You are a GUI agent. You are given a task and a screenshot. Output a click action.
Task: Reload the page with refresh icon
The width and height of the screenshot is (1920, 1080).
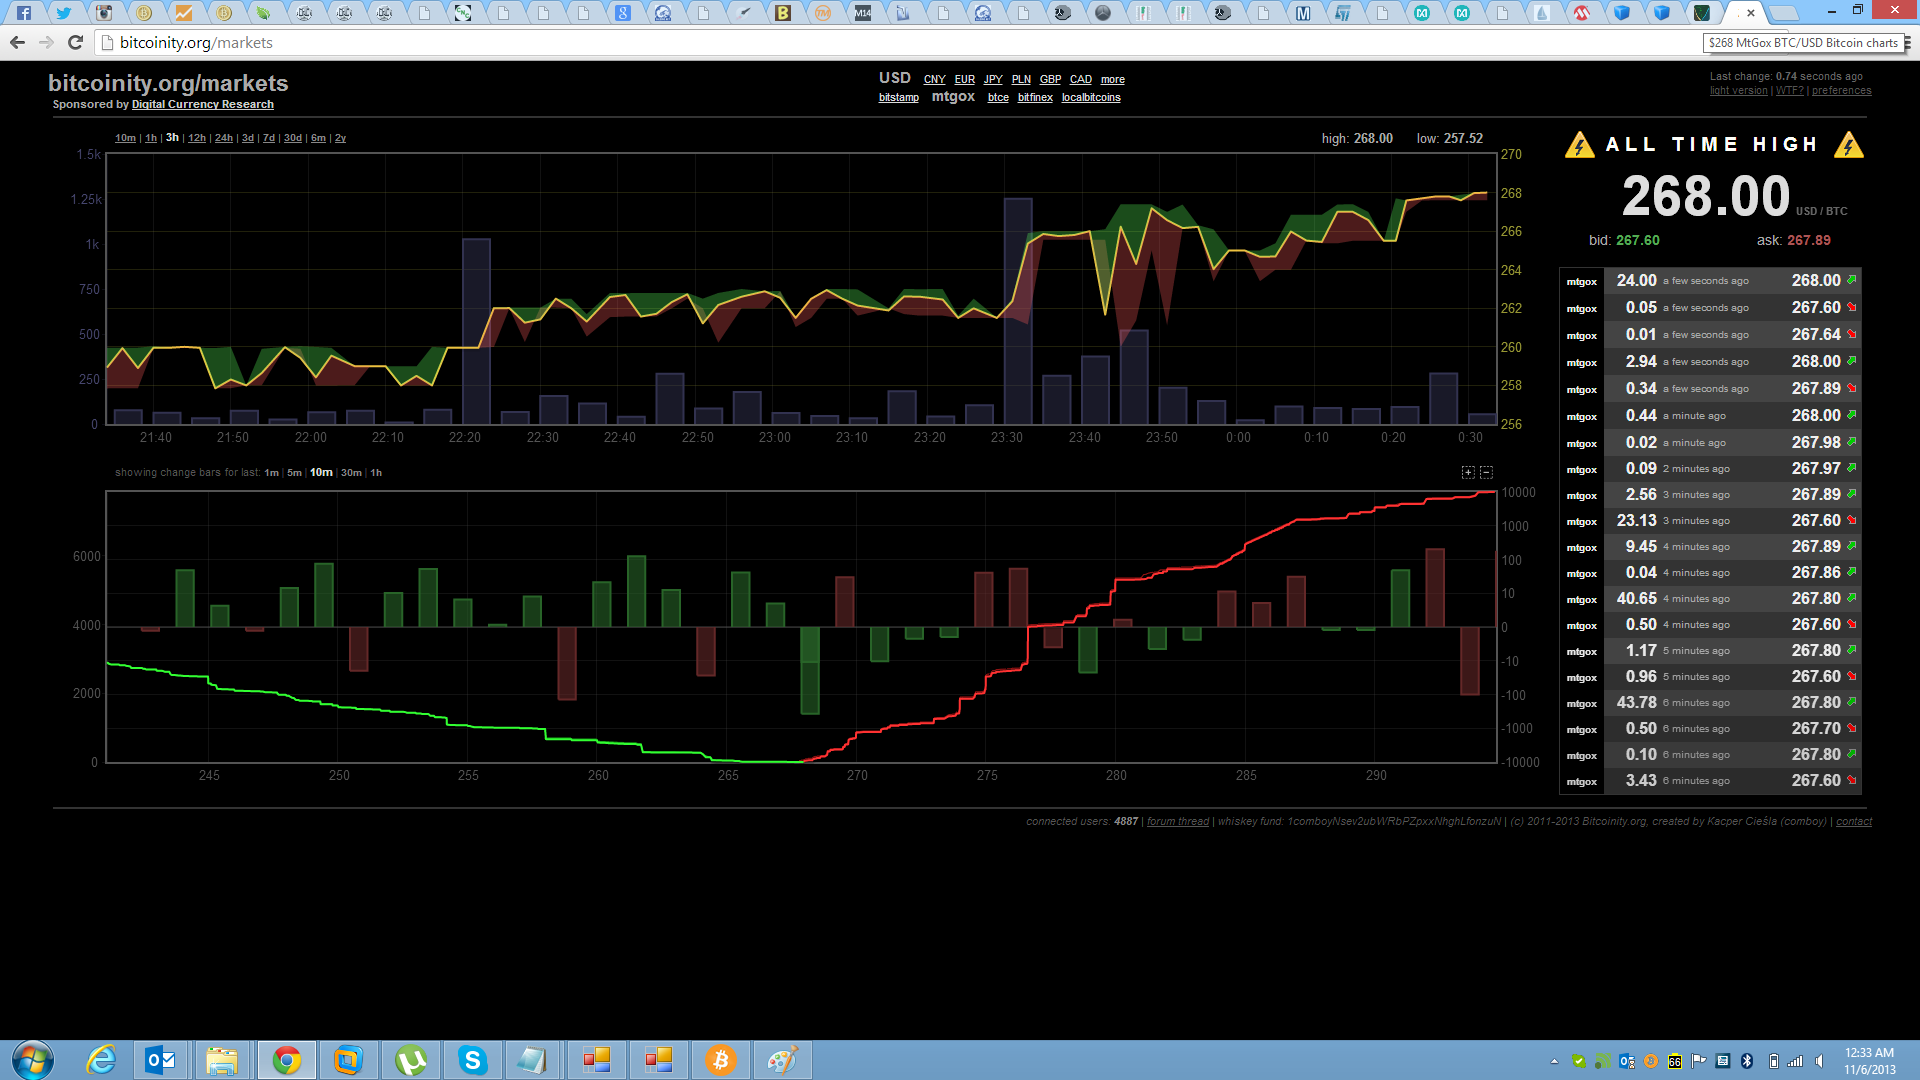click(75, 42)
